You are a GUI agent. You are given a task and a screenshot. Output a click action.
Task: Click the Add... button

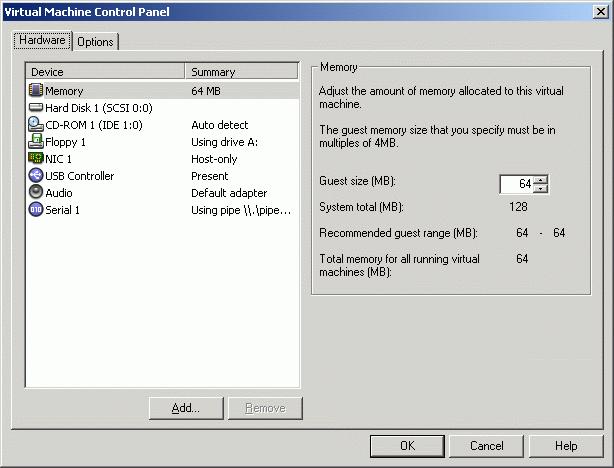pos(186,408)
